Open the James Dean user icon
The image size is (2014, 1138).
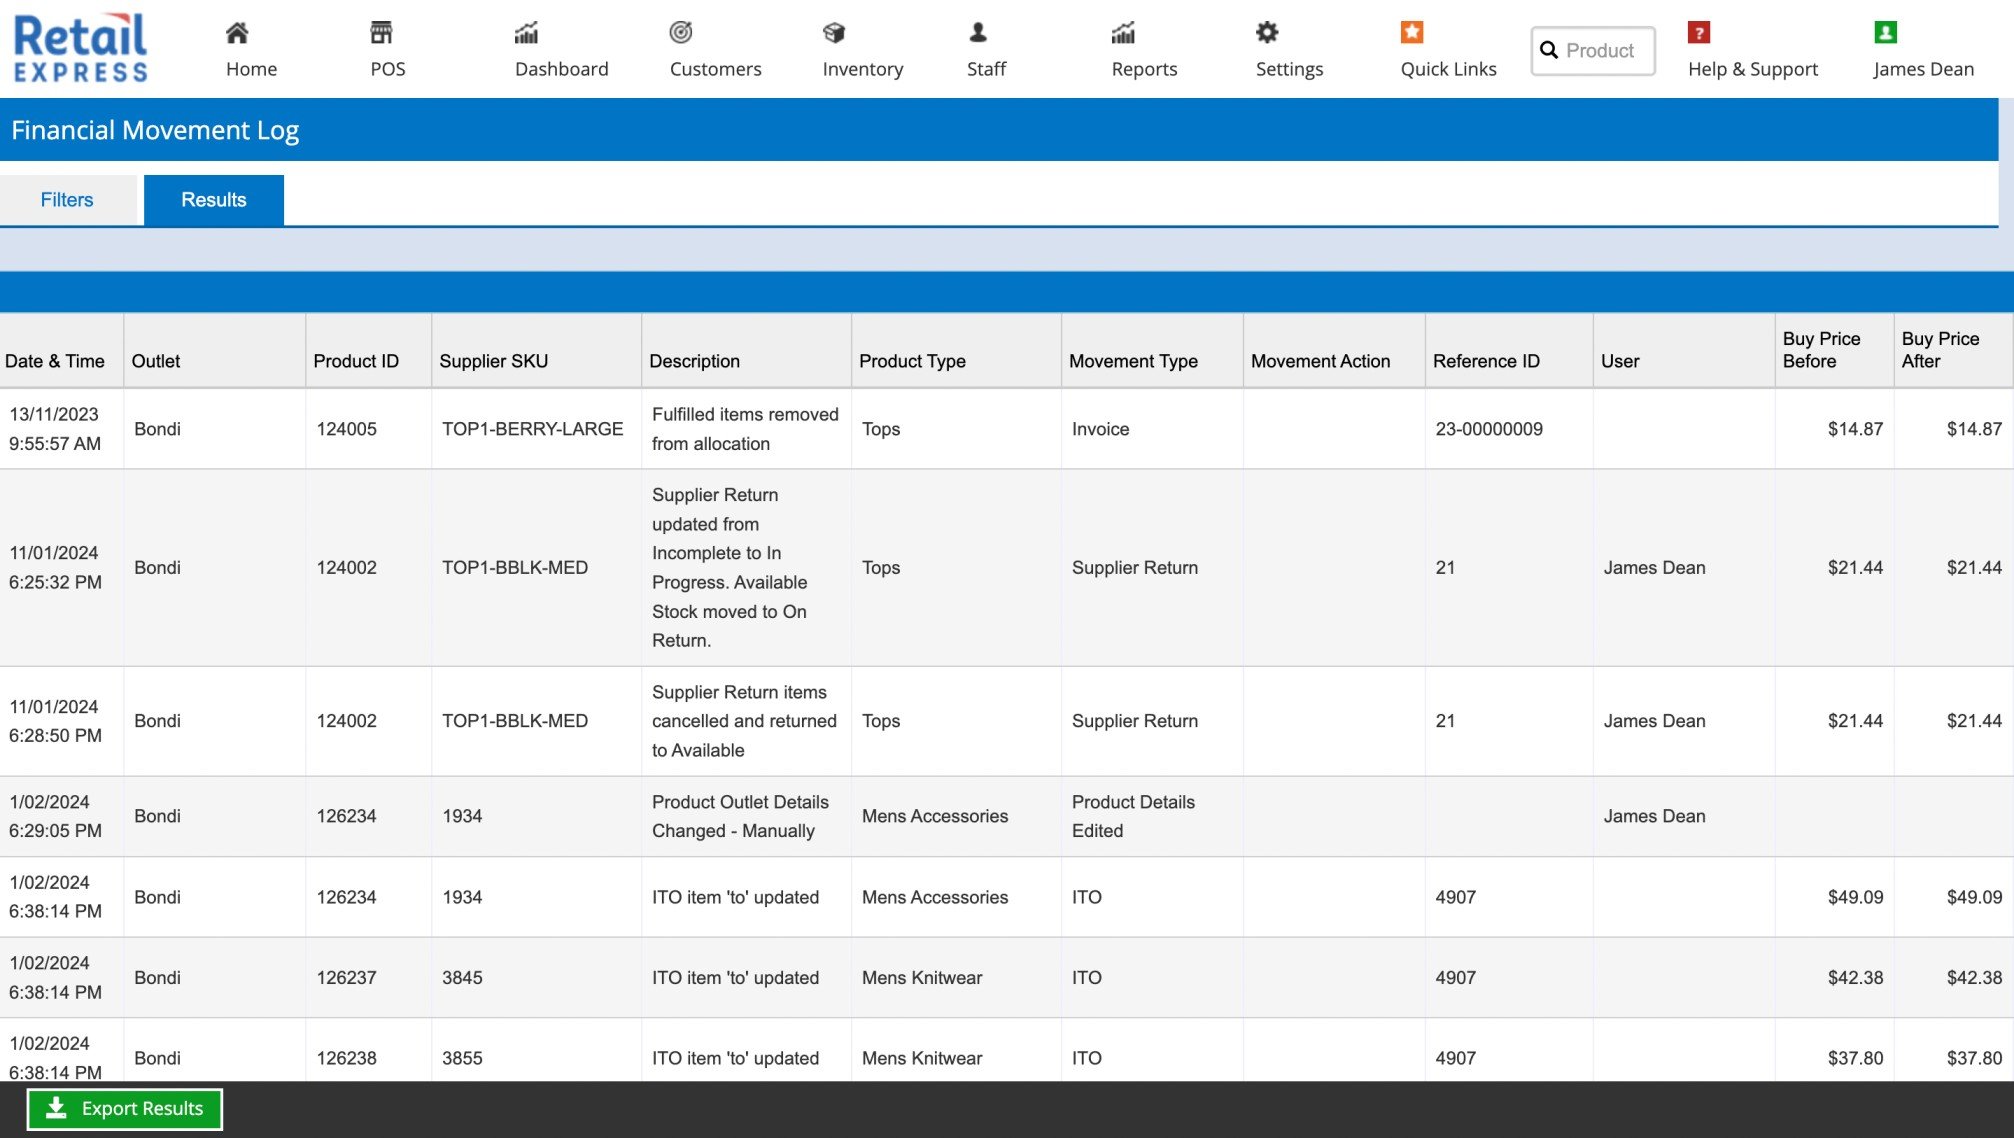1885,33
